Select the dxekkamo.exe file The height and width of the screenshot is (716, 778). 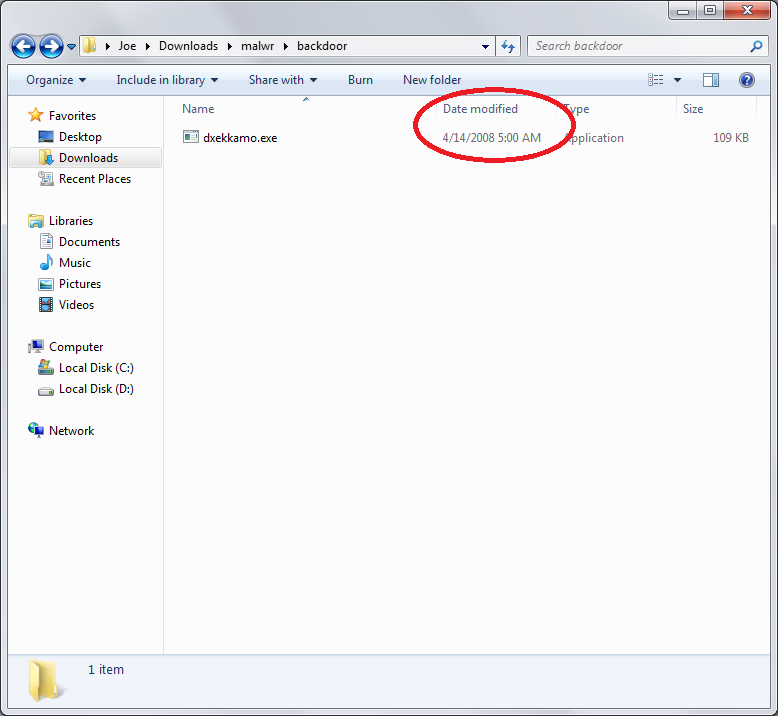click(x=240, y=138)
